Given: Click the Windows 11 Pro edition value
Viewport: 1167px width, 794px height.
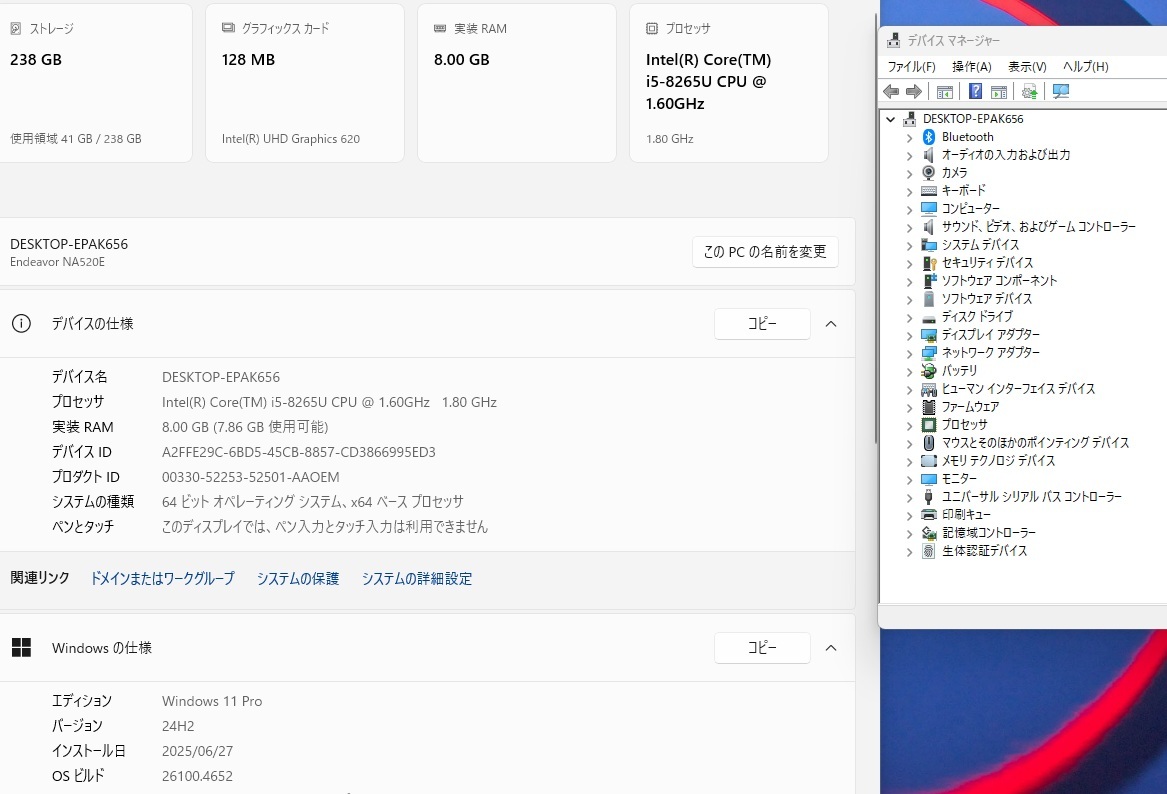Looking at the screenshot, I should point(212,701).
